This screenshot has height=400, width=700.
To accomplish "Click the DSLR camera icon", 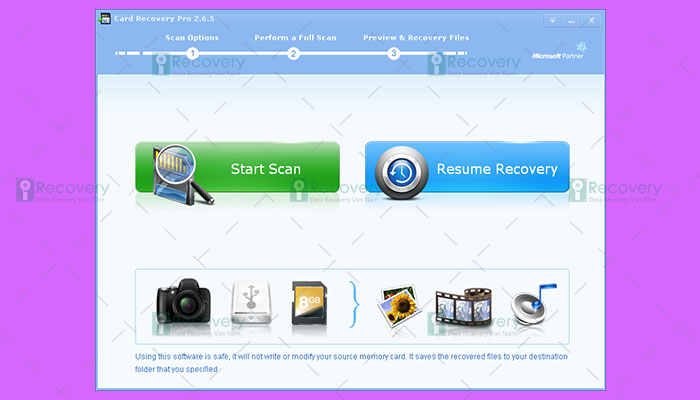I will click(x=183, y=300).
